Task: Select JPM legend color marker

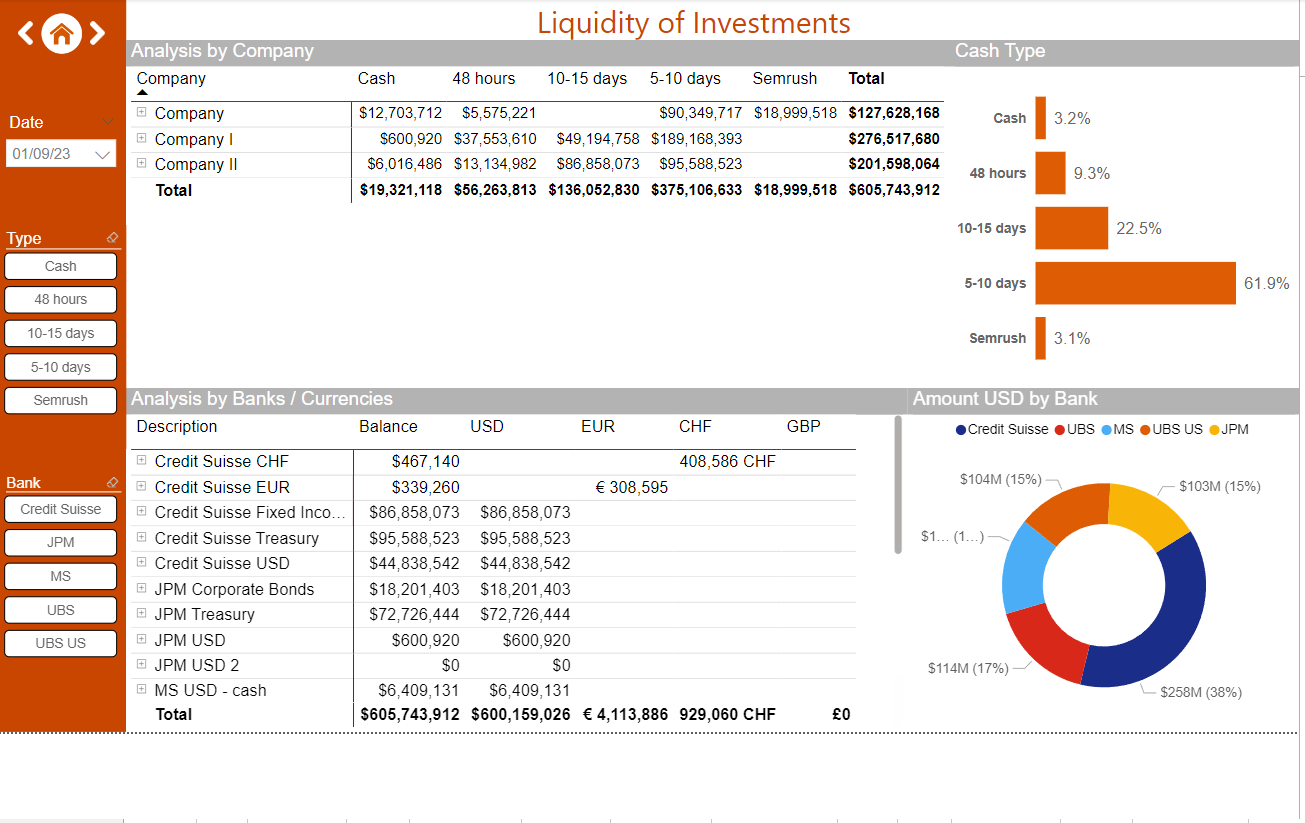Action: click(x=1214, y=430)
